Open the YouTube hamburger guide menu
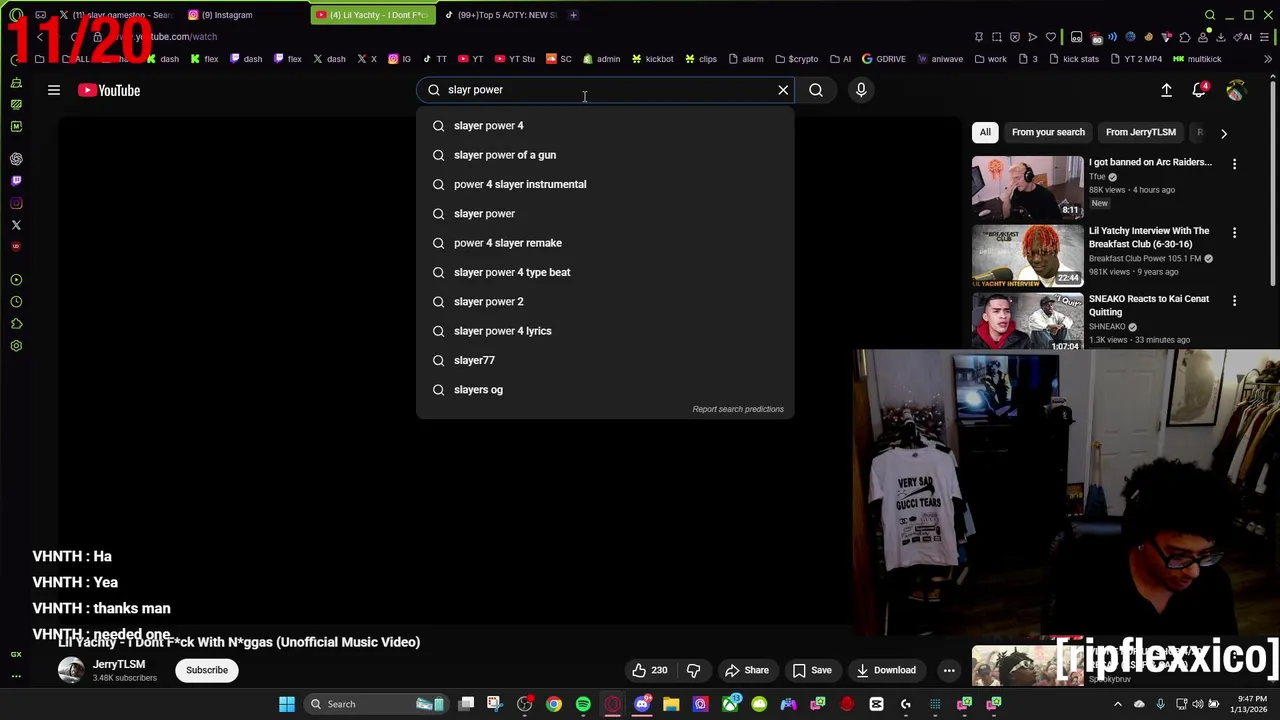The width and height of the screenshot is (1280, 720). tap(54, 90)
